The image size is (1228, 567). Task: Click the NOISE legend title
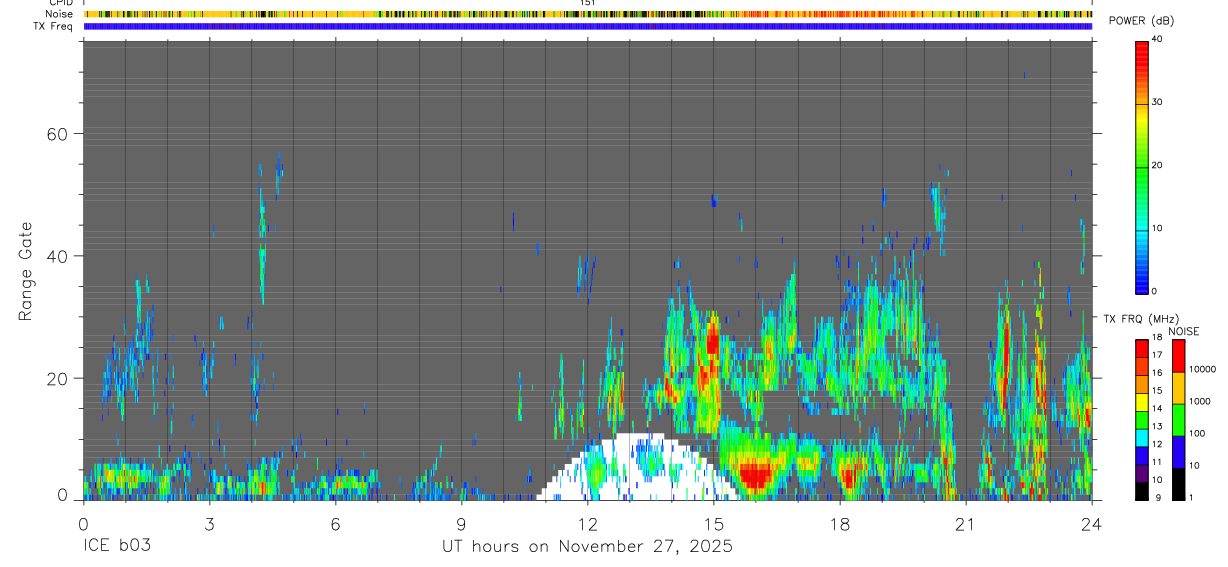(x=1183, y=331)
